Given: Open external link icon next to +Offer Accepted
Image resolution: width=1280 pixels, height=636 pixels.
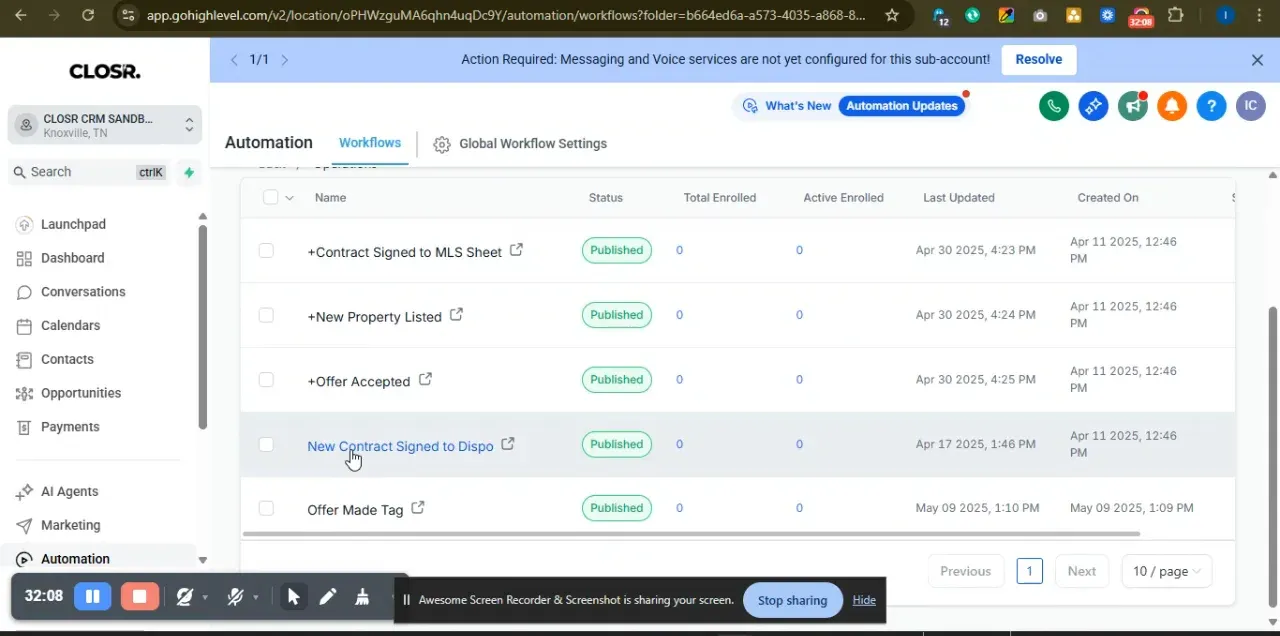Looking at the screenshot, I should [425, 380].
